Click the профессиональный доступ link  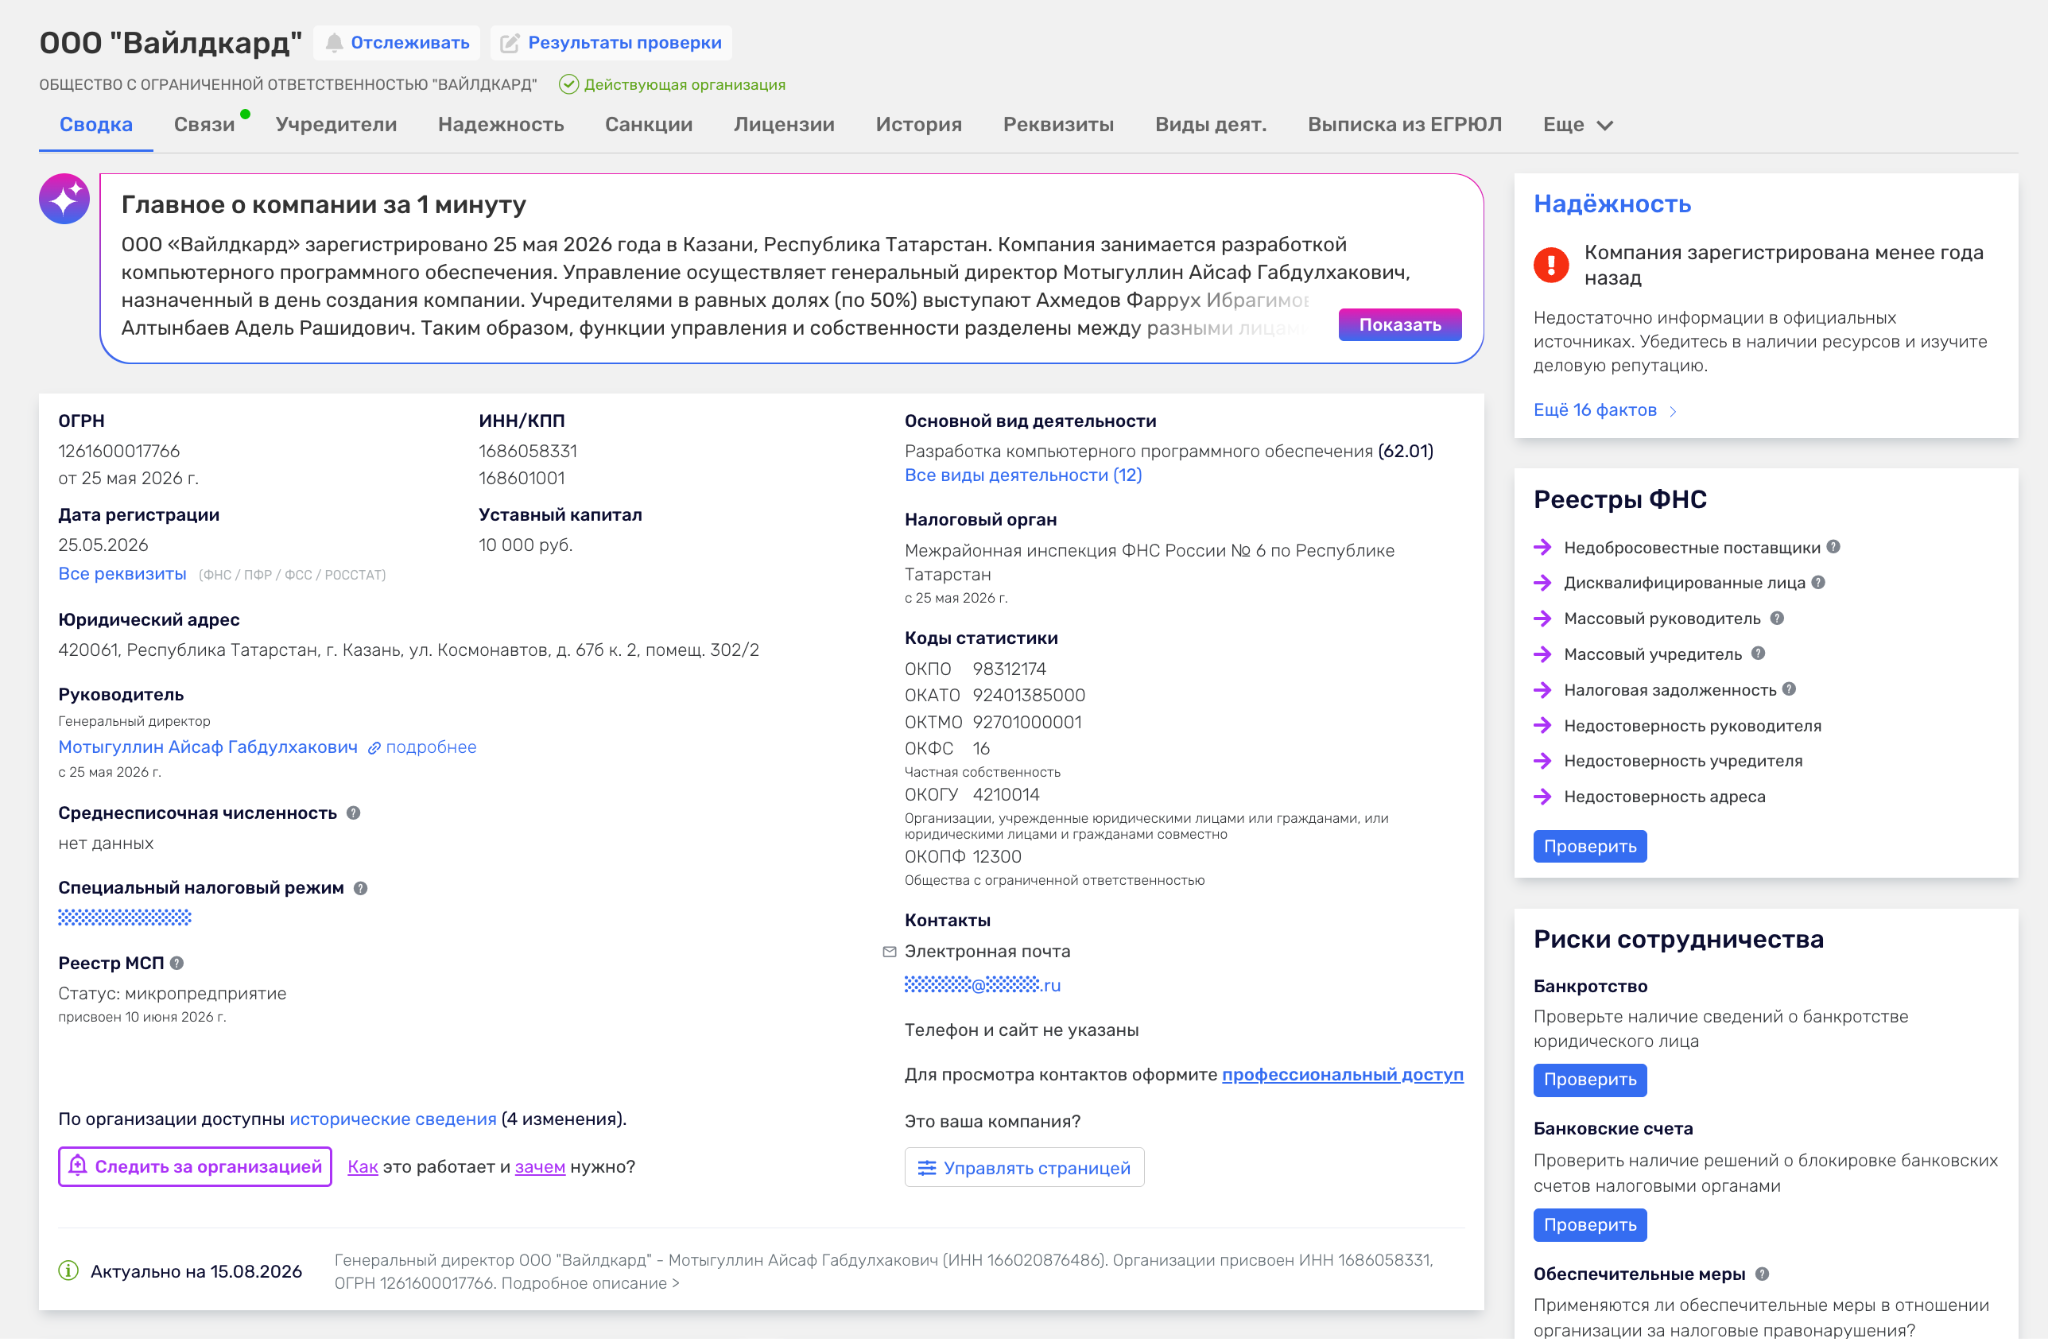point(1343,1075)
